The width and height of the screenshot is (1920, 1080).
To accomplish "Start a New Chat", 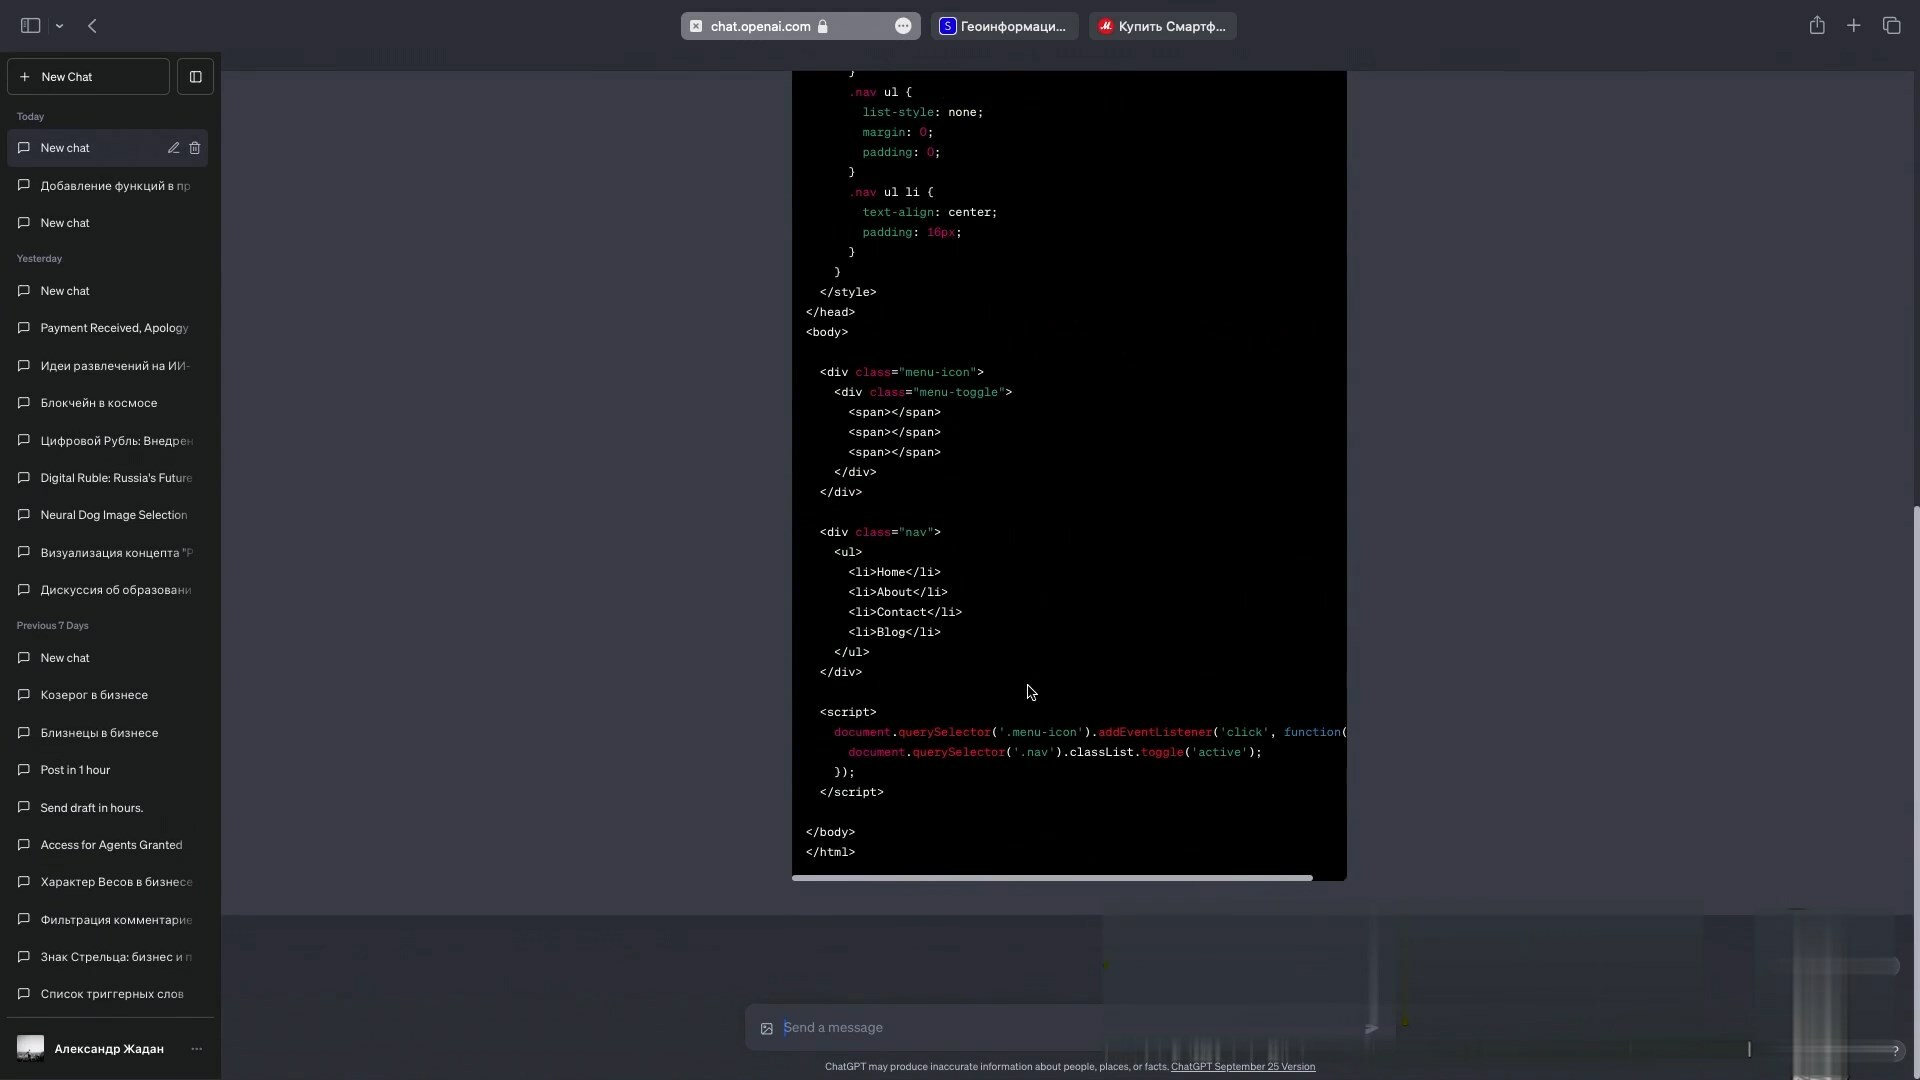I will tap(88, 77).
